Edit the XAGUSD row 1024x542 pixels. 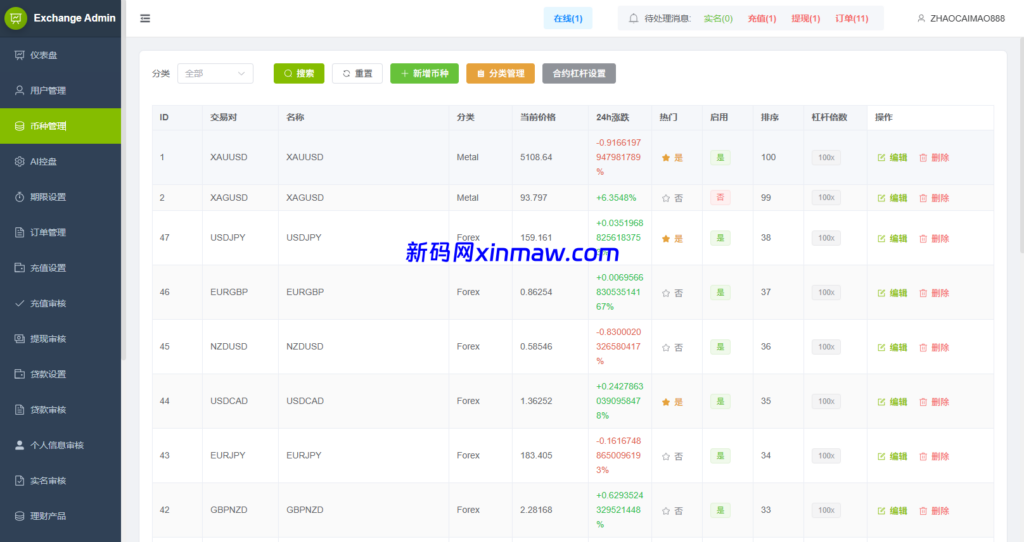click(892, 198)
